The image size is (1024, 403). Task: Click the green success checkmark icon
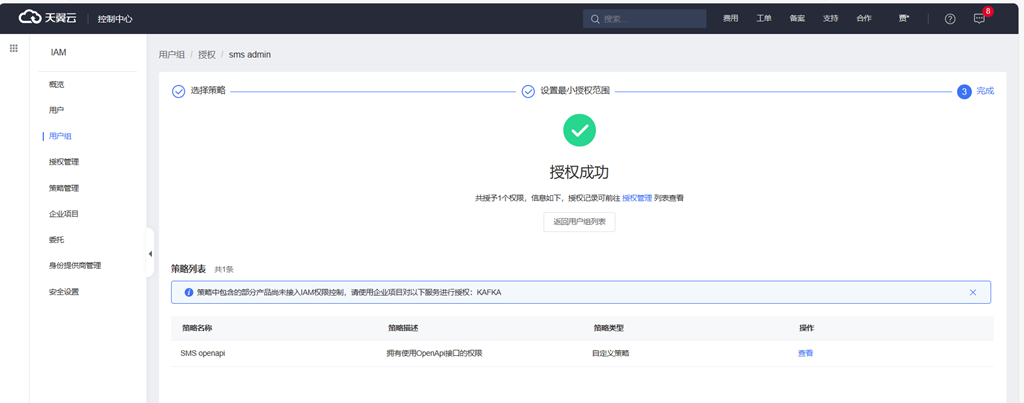579,130
